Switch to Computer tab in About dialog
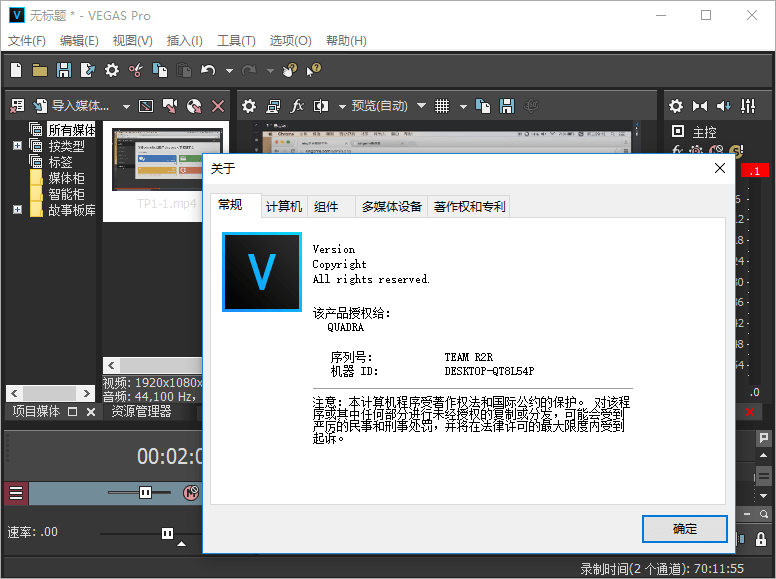The height and width of the screenshot is (579, 776). click(284, 206)
